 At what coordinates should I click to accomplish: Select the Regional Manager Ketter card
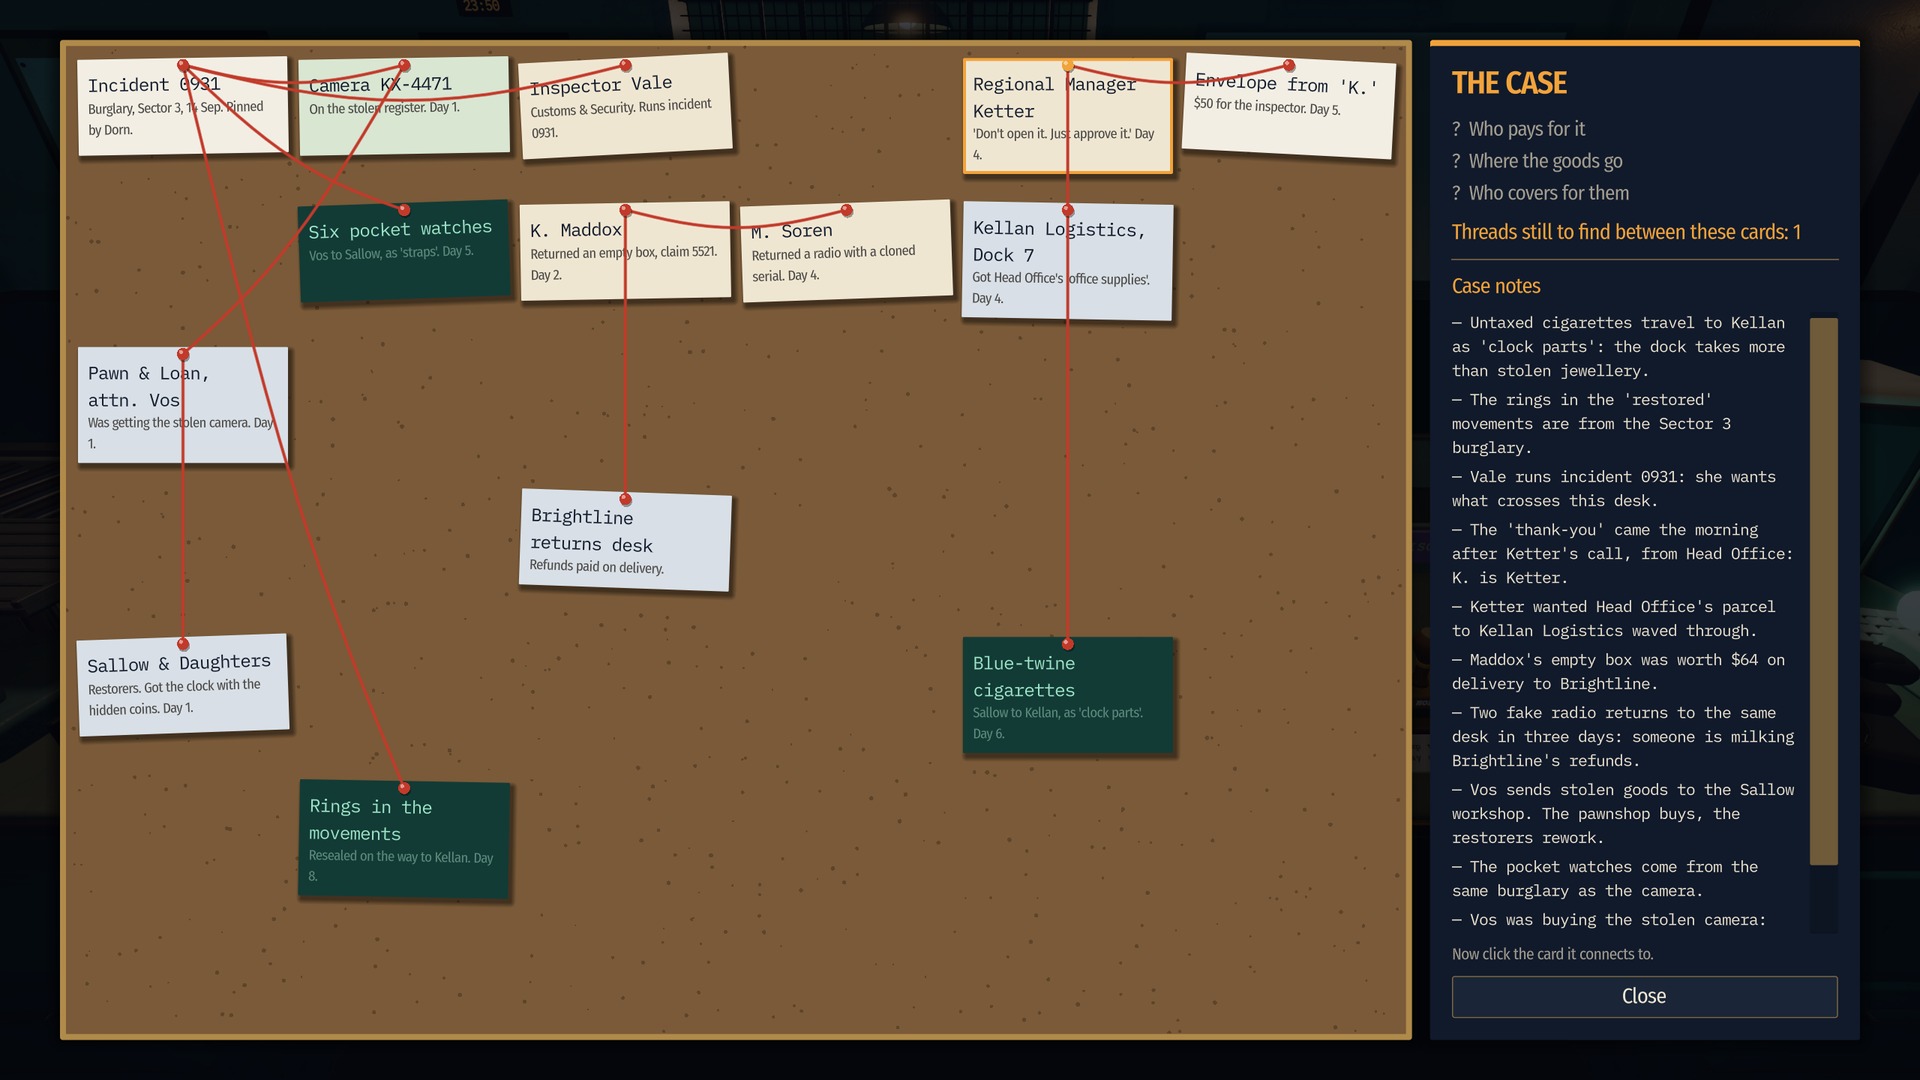point(1068,116)
